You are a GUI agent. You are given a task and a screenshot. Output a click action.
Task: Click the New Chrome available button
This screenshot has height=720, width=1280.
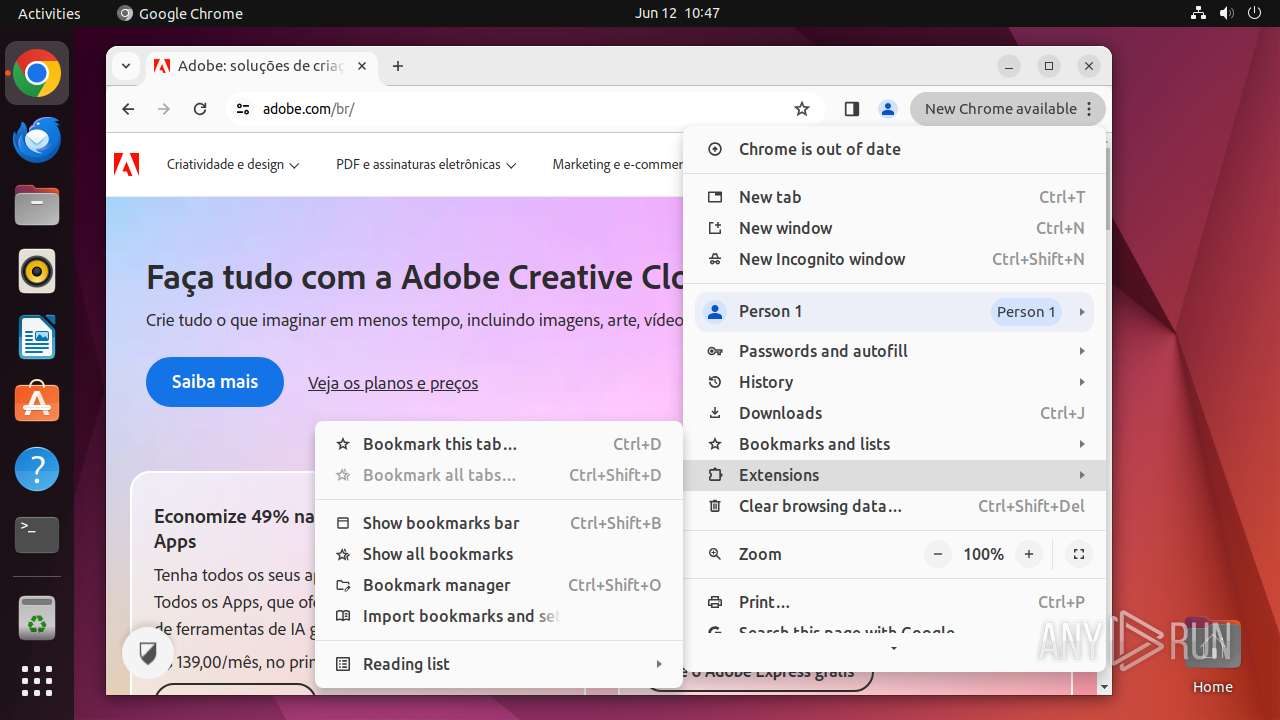pyautogui.click(x=1008, y=109)
